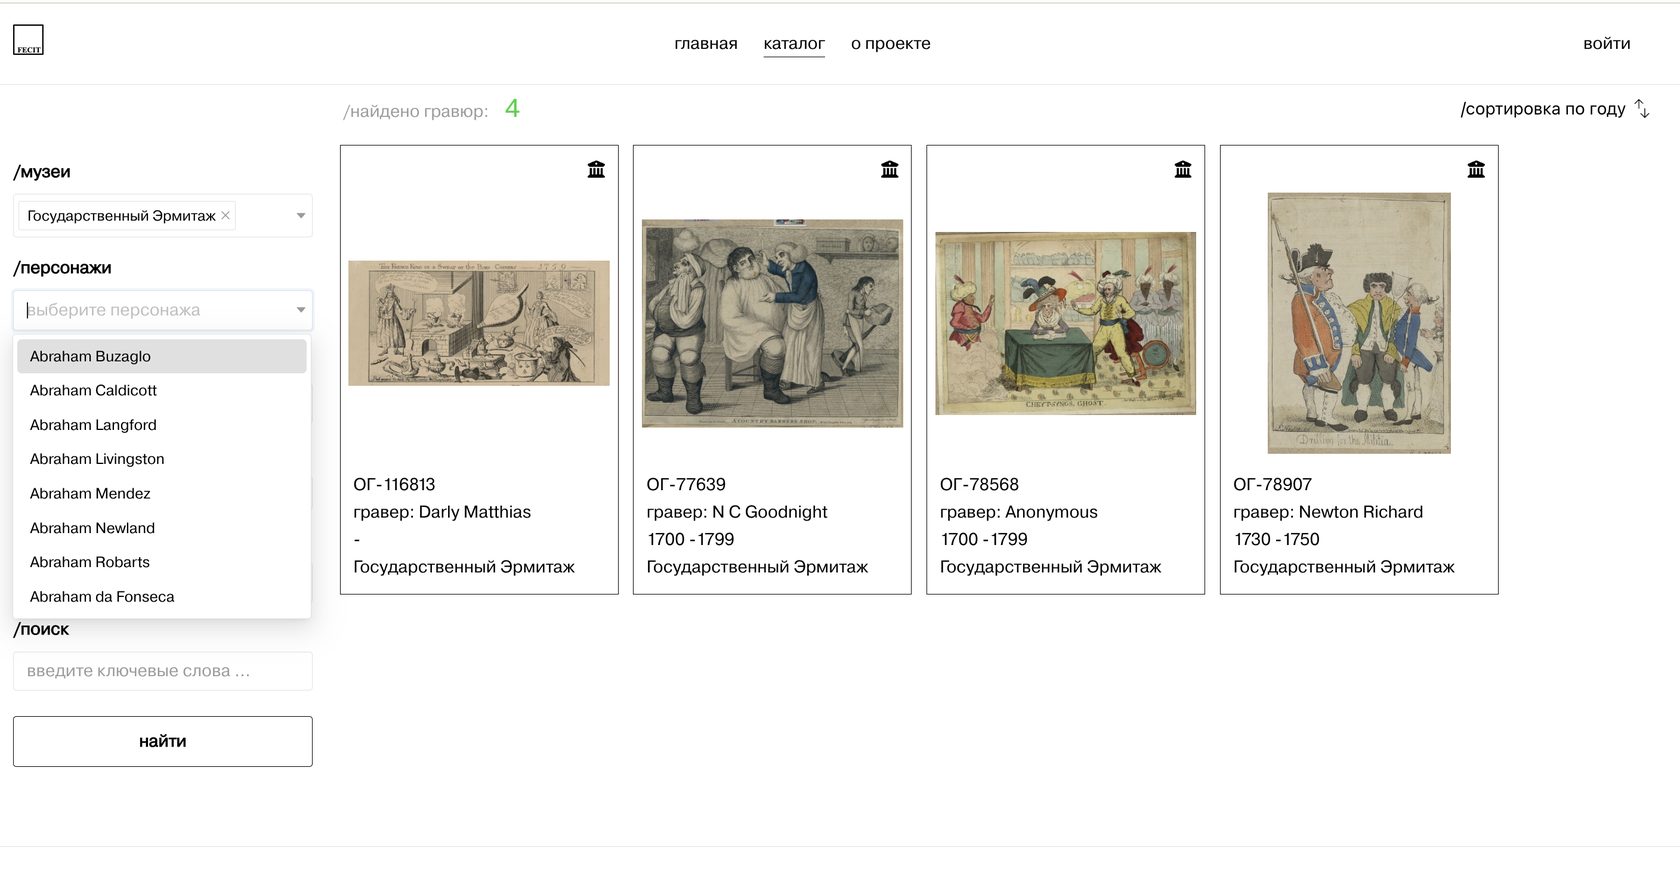Remove the Государственный Эрмитаж museum tag

(226, 215)
